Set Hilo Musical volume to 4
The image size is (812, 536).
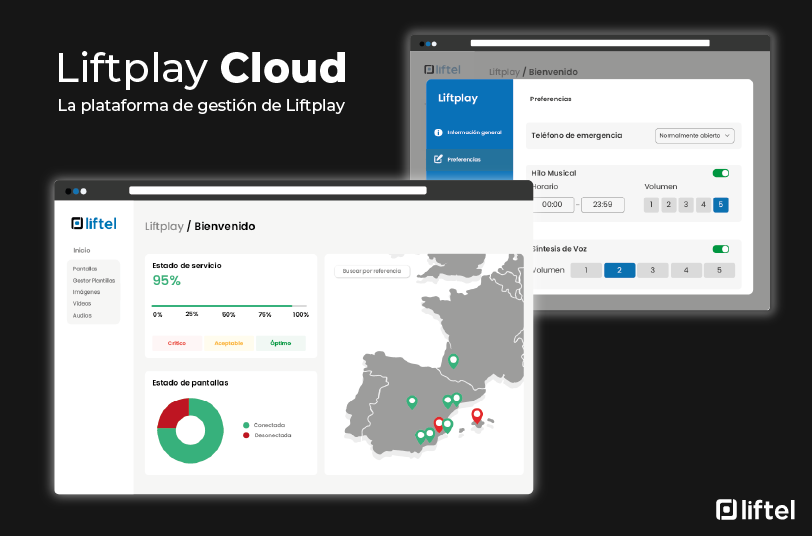click(x=703, y=205)
